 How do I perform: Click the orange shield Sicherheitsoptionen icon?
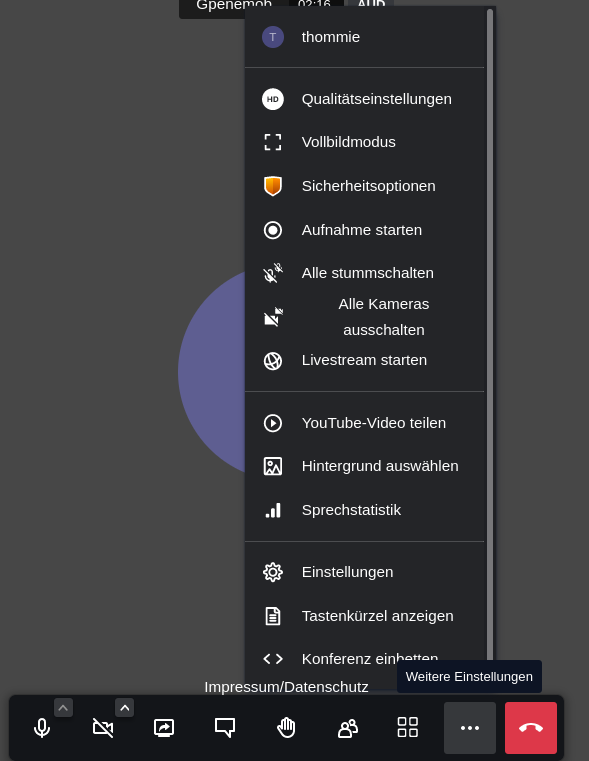(273, 186)
